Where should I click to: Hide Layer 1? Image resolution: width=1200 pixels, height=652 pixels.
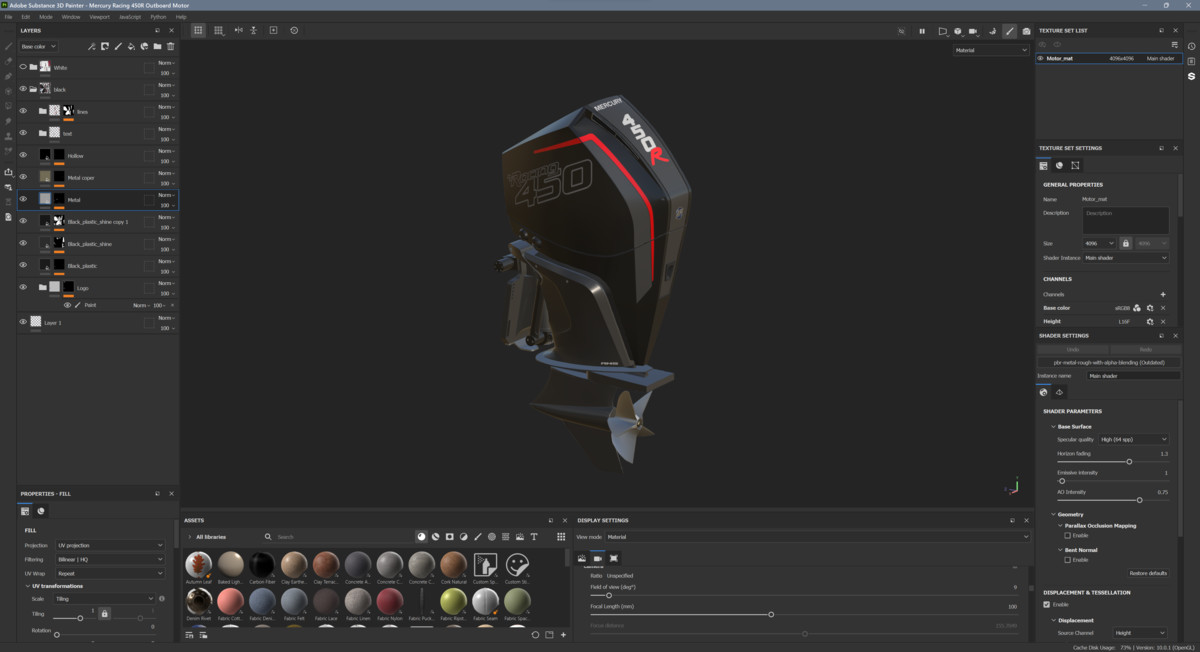[23, 322]
